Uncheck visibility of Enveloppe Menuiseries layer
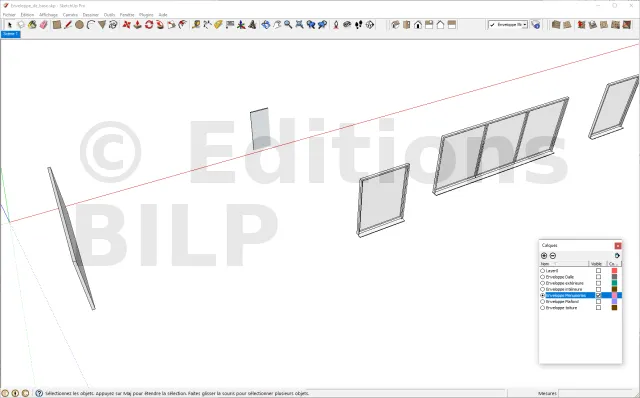The height and width of the screenshot is (398, 640). 598,295
